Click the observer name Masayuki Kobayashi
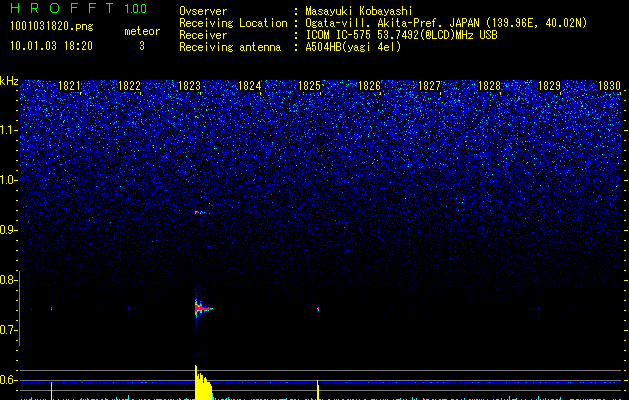The width and height of the screenshot is (629, 400). coord(358,11)
